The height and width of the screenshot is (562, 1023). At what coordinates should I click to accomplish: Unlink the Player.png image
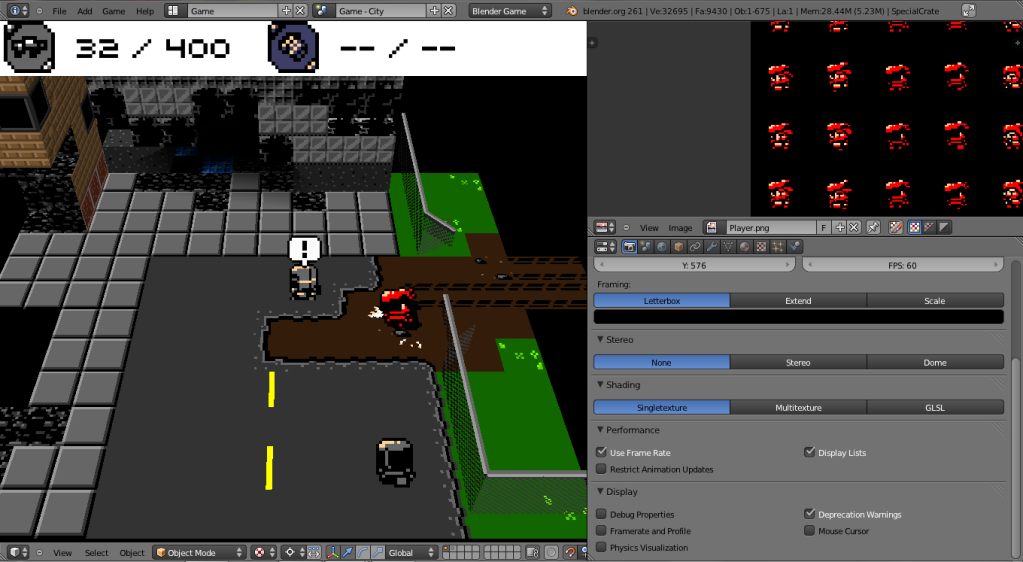(x=853, y=227)
